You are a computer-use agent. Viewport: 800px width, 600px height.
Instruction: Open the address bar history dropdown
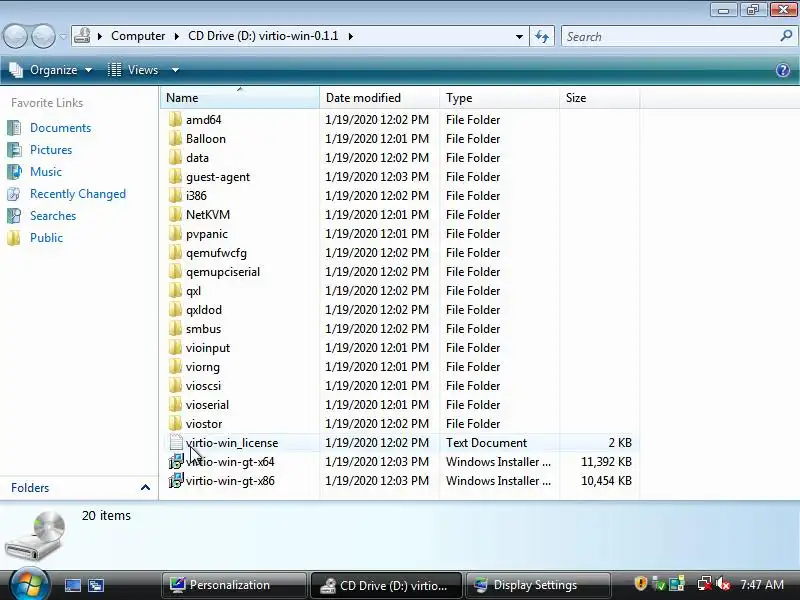[x=519, y=37]
